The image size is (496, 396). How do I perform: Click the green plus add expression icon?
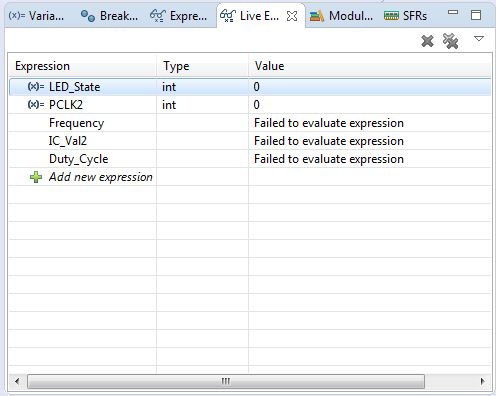coord(36,177)
